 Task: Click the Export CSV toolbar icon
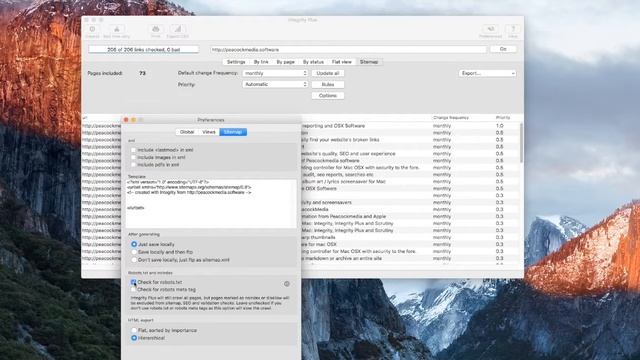pos(178,31)
